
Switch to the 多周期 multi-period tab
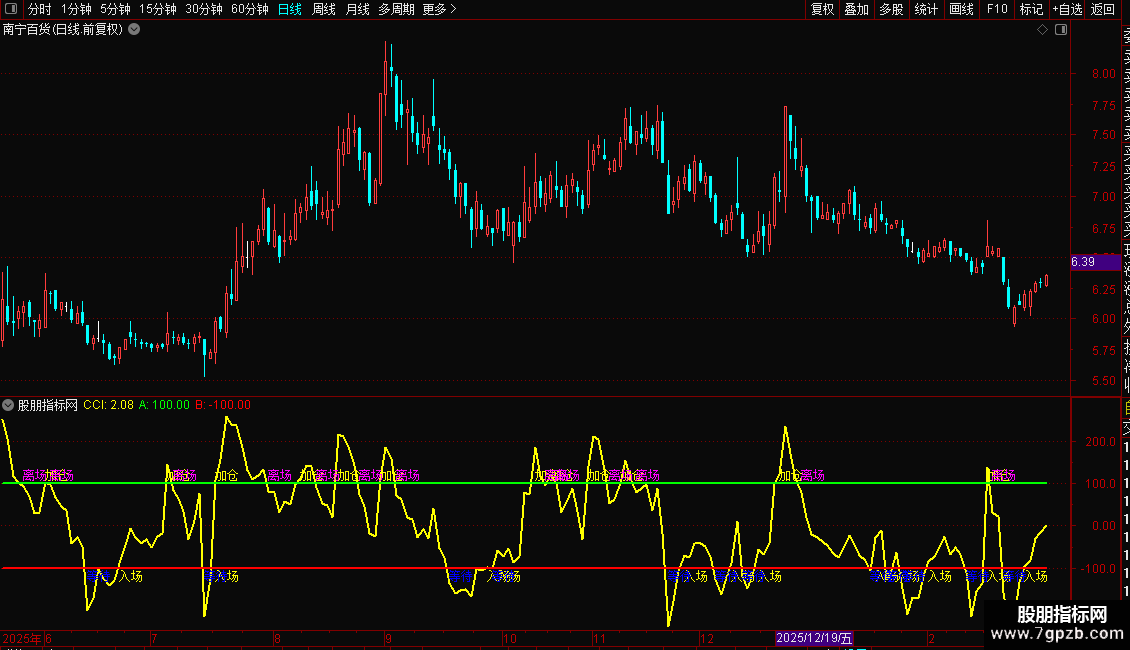click(396, 9)
